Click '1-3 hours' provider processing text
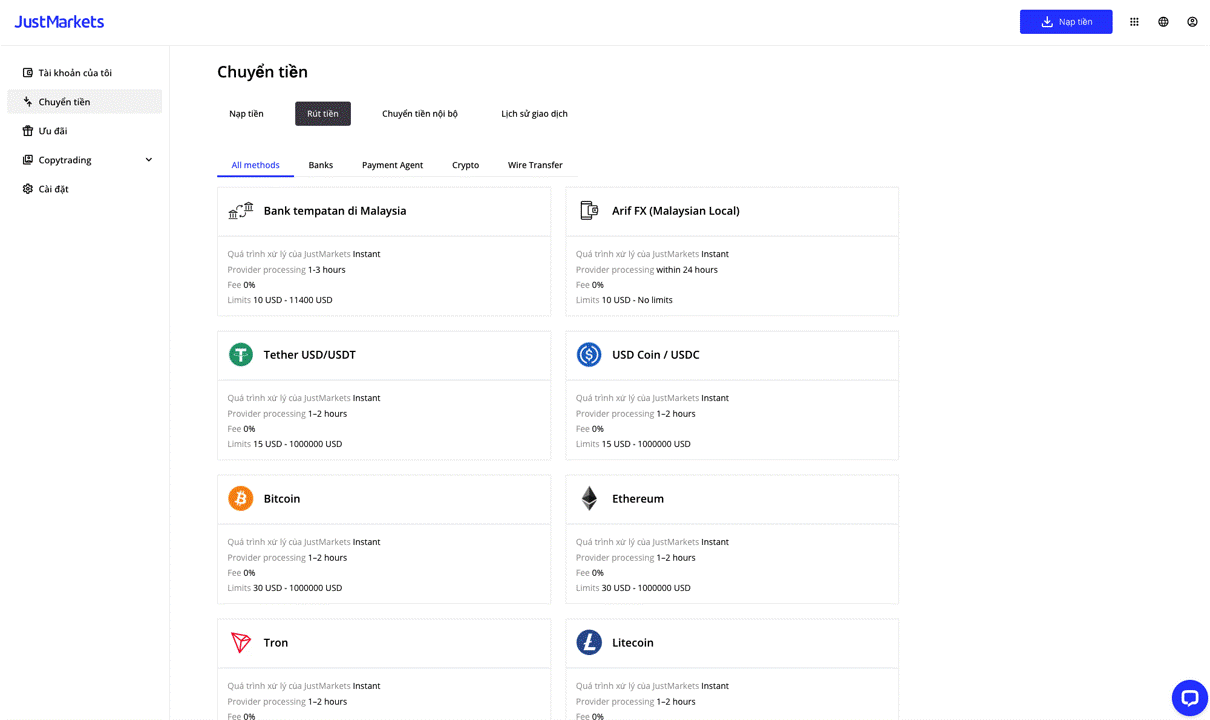 (327, 270)
